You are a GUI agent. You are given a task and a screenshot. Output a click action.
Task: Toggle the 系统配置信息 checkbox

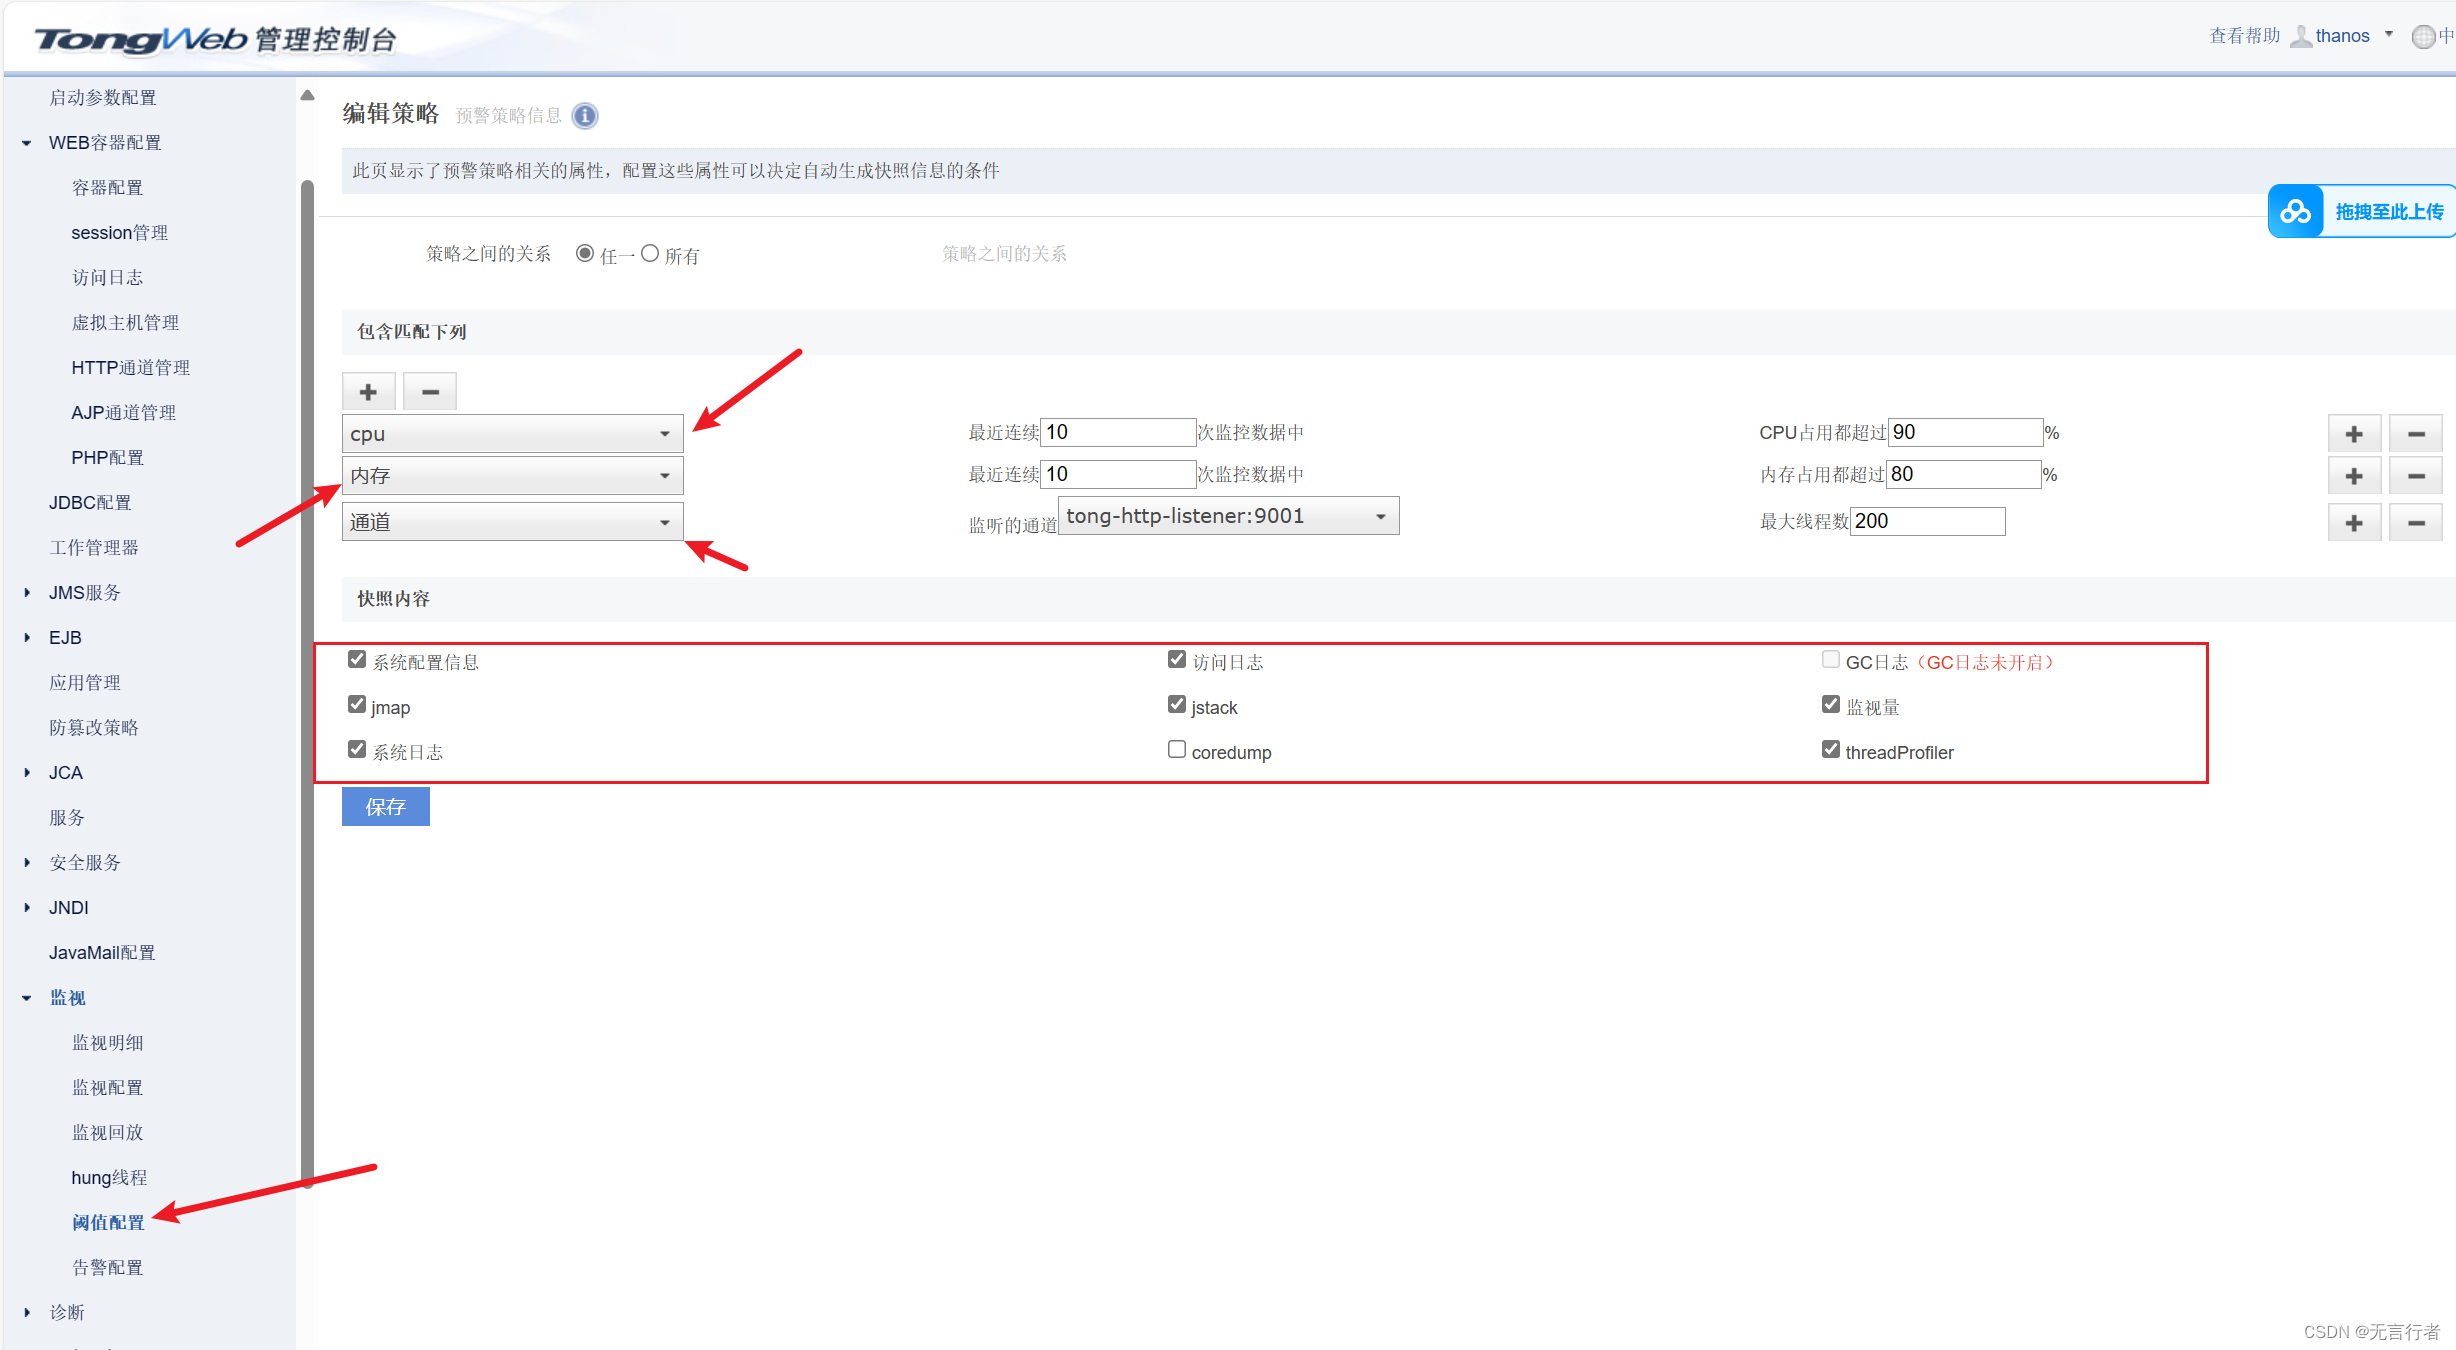pos(356,662)
